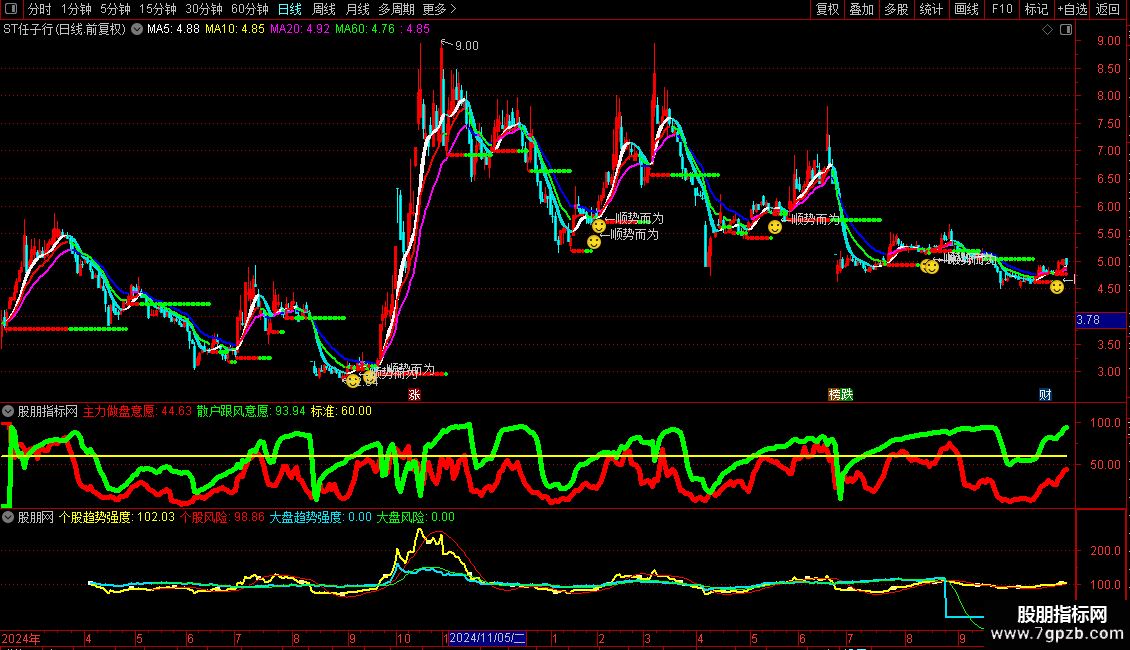Click the 3.78 price tag on the axis
The height and width of the screenshot is (650, 1130).
[1088, 320]
